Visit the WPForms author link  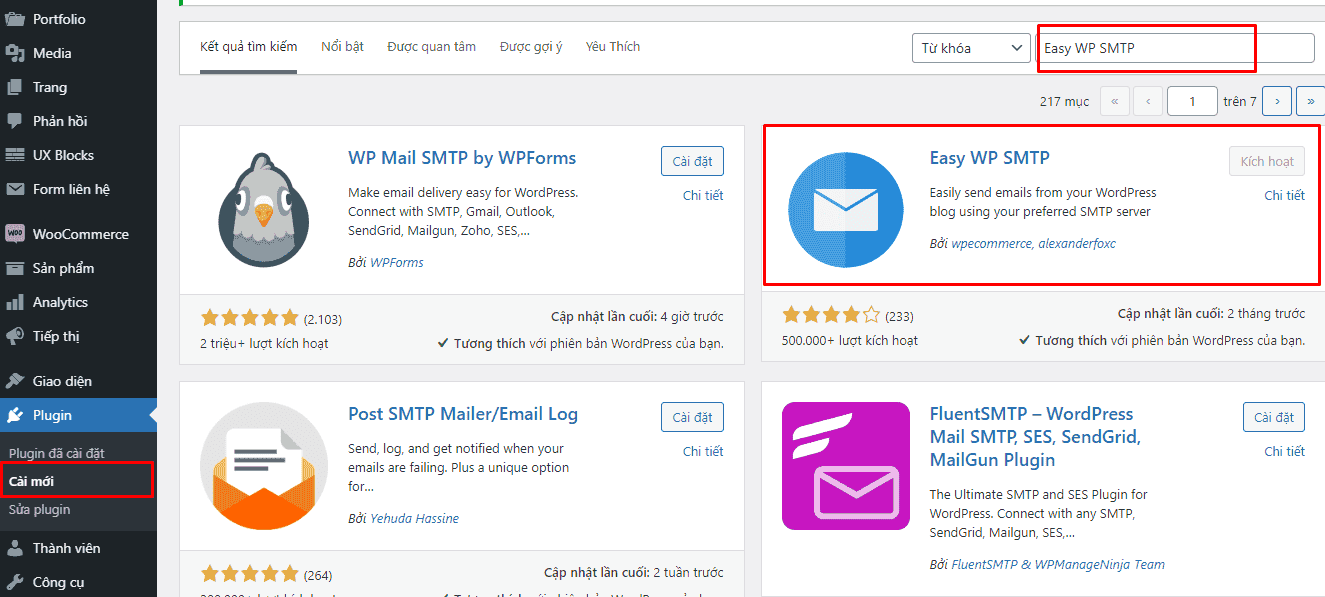[397, 262]
